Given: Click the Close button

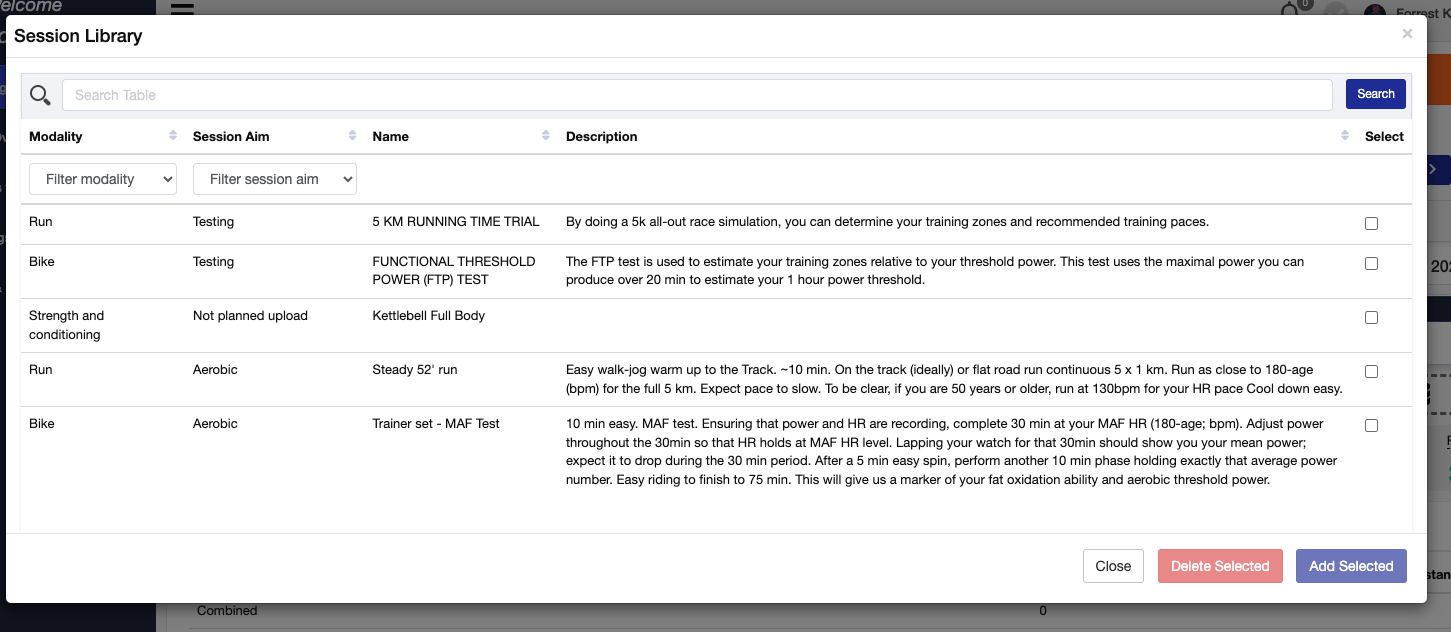Looking at the screenshot, I should pyautogui.click(x=1113, y=566).
